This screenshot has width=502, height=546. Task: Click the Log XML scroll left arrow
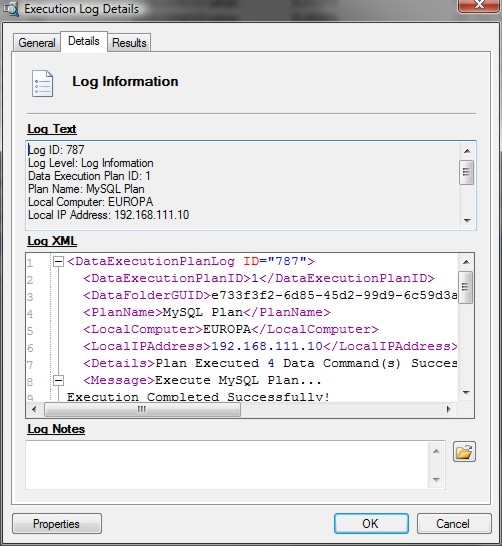[34, 409]
